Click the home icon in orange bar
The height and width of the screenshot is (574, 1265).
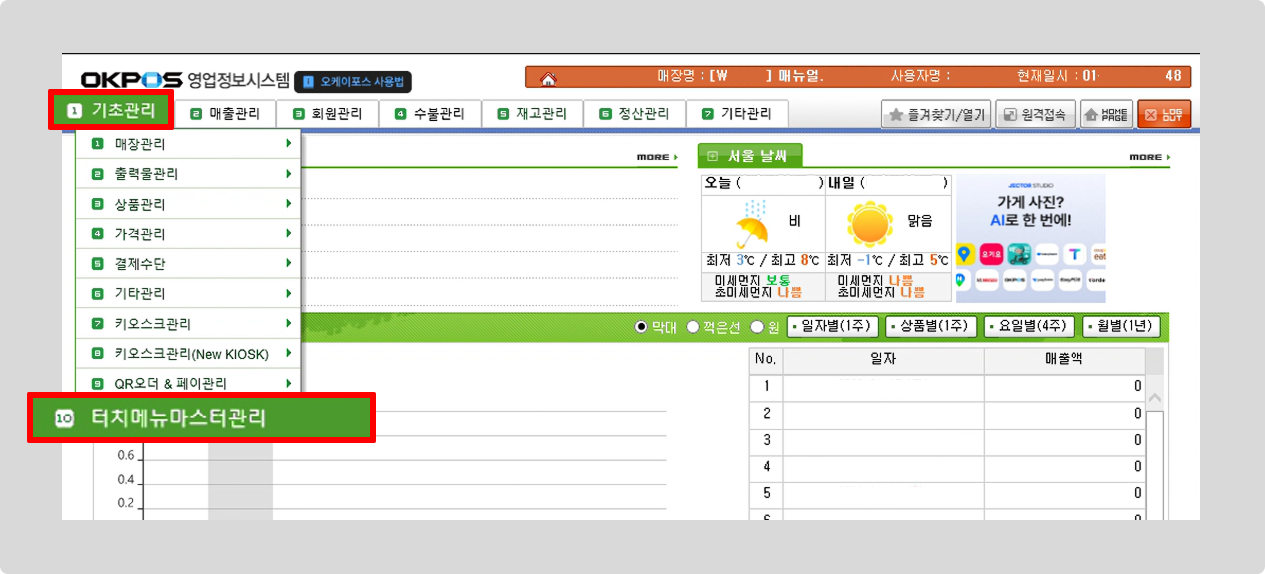tap(547, 78)
